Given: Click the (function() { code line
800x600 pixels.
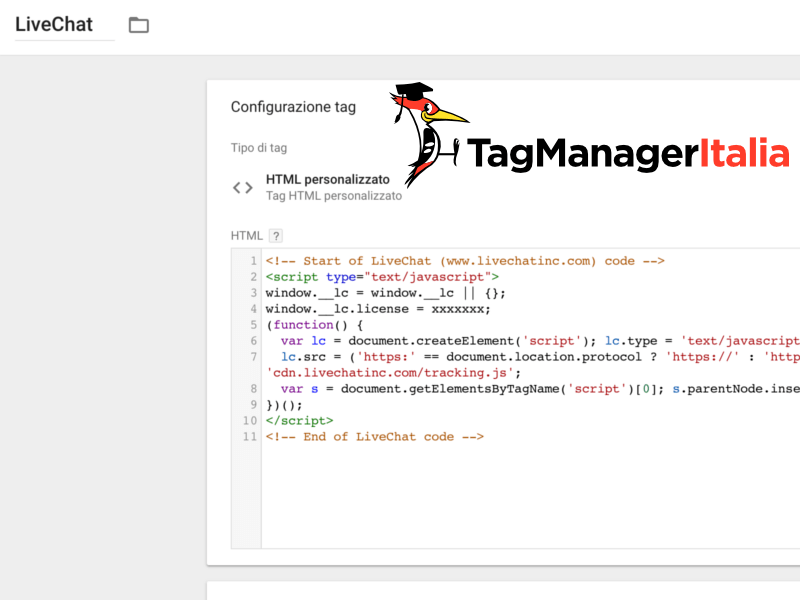Looking at the screenshot, I should (x=314, y=325).
